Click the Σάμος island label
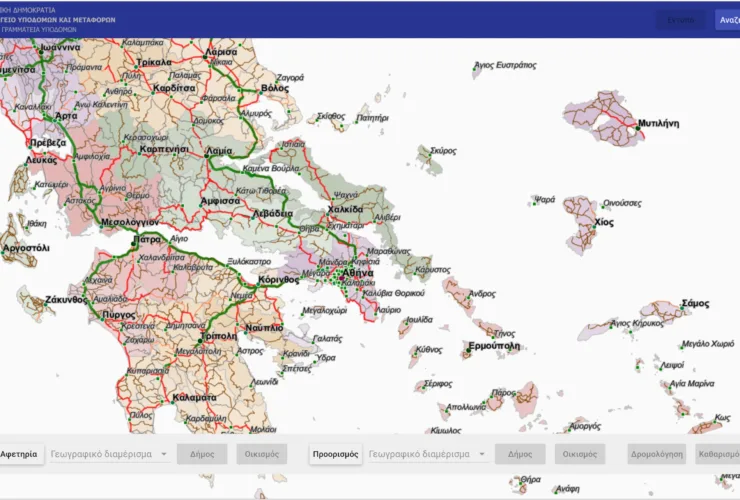 pyautogui.click(x=695, y=304)
